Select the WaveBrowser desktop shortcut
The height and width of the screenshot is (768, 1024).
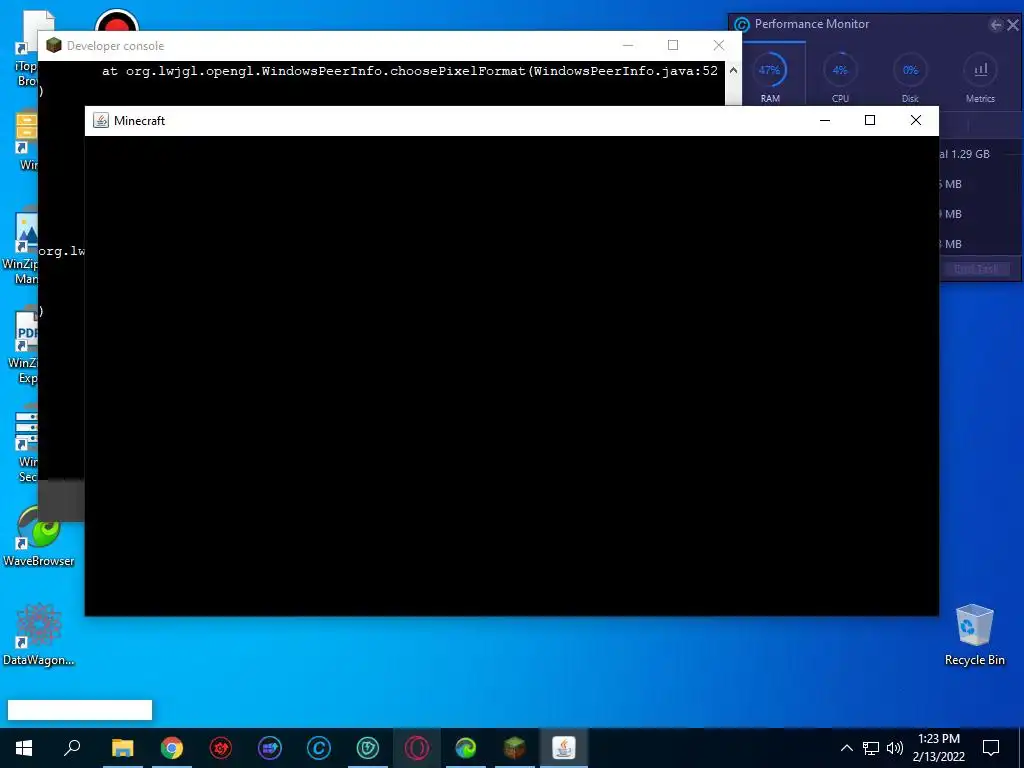pos(39,537)
